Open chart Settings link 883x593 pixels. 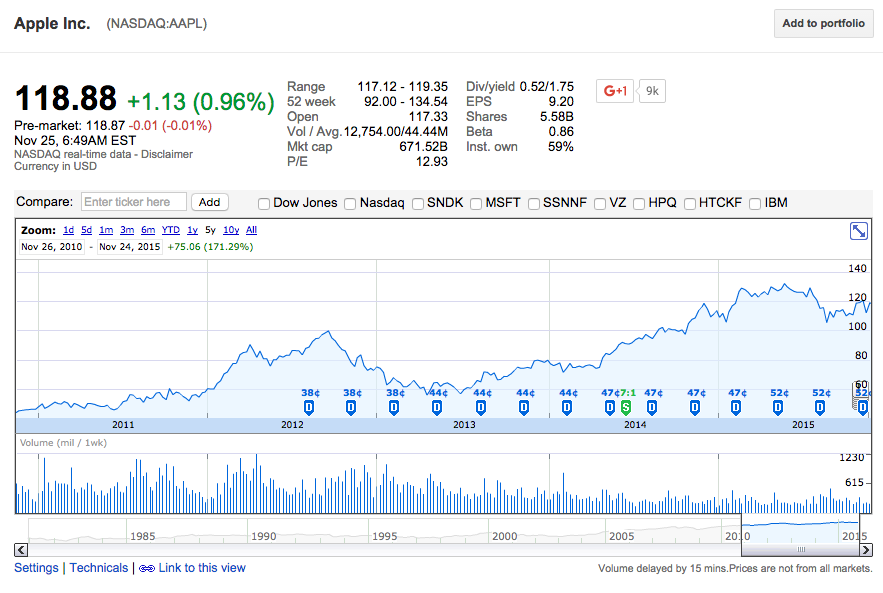[36, 568]
